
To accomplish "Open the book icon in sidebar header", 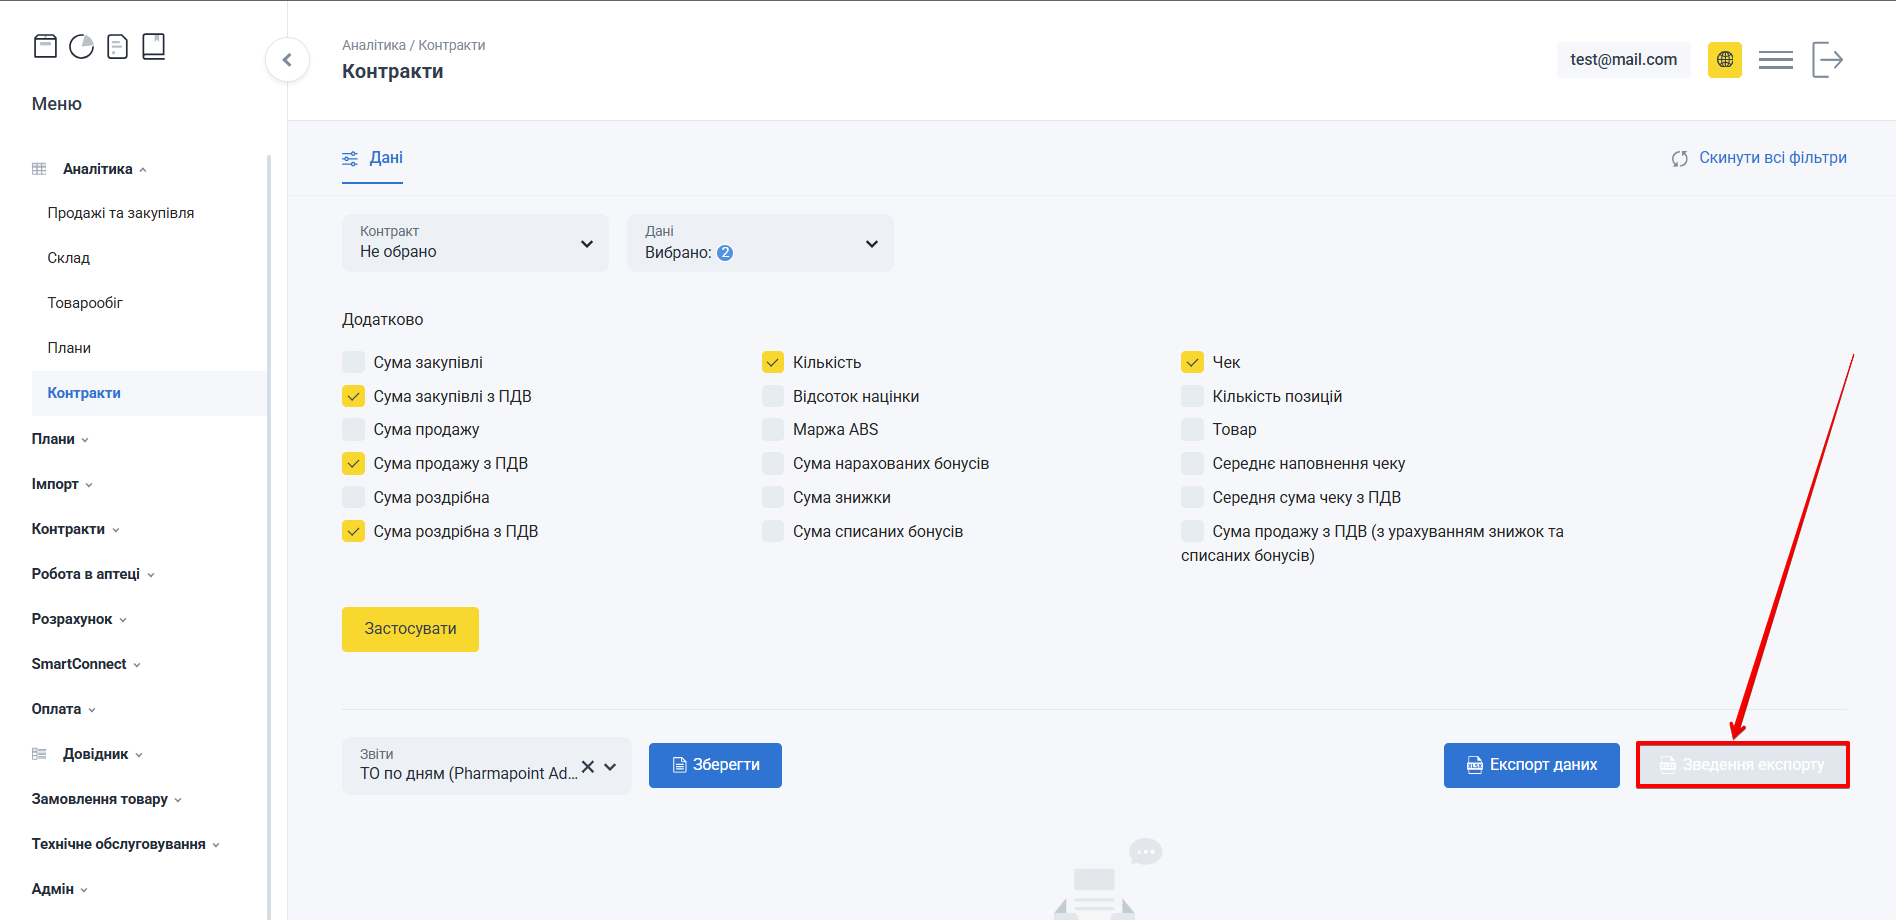I will tap(153, 46).
